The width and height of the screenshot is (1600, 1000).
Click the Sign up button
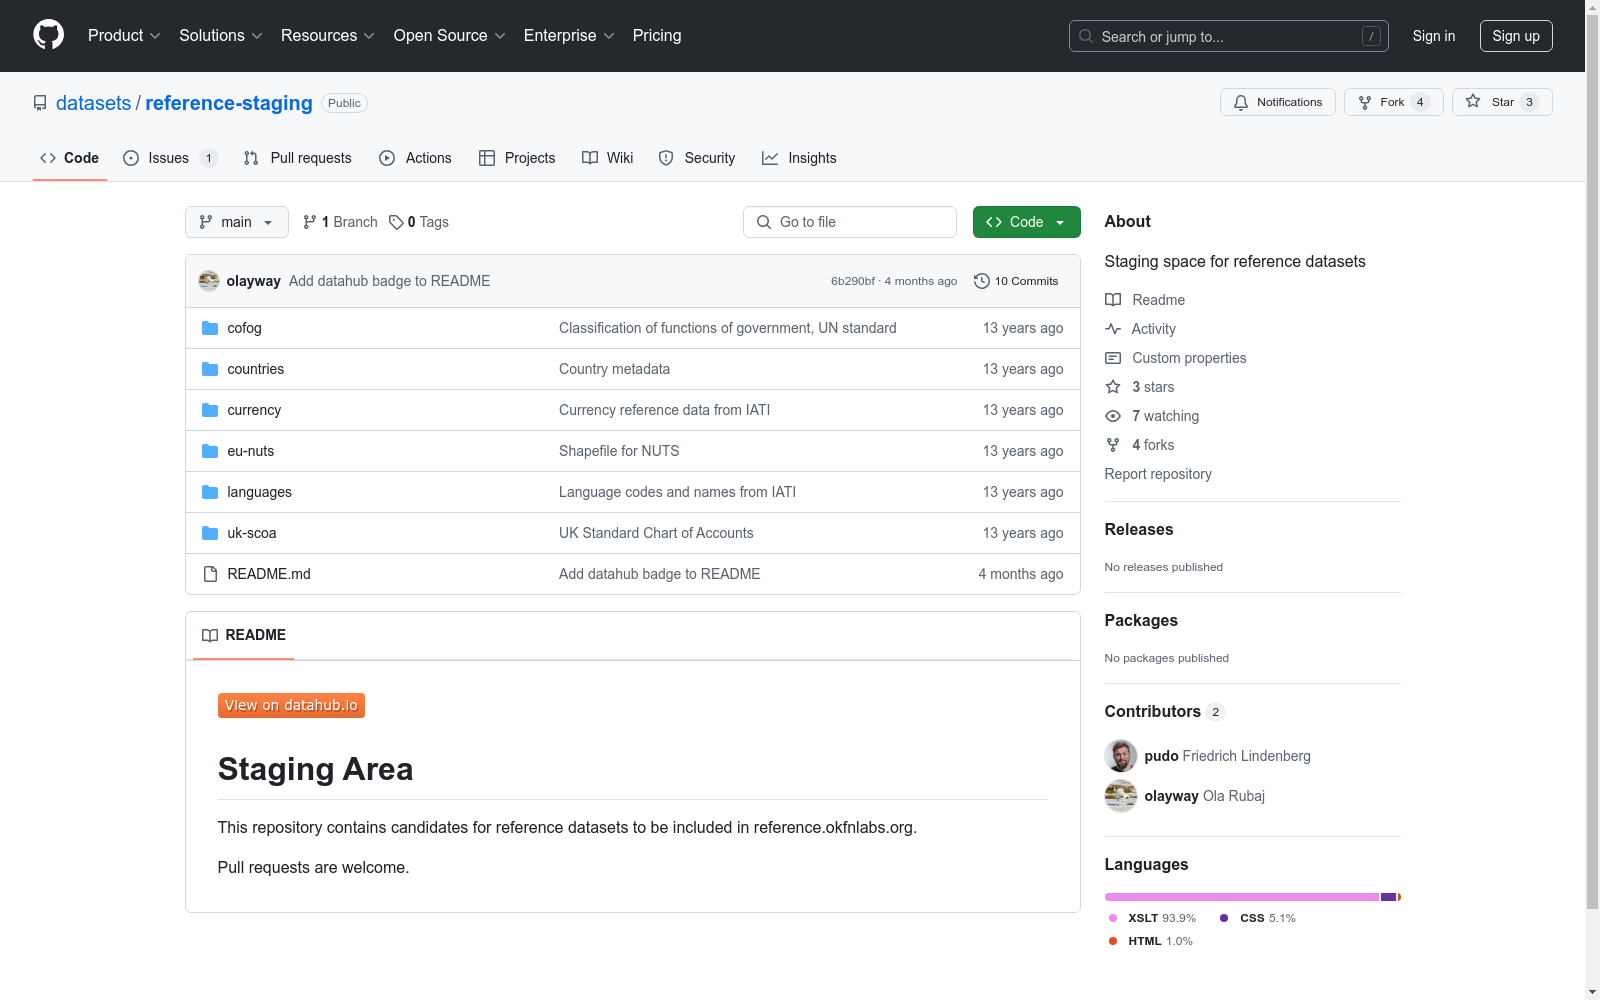[1516, 36]
